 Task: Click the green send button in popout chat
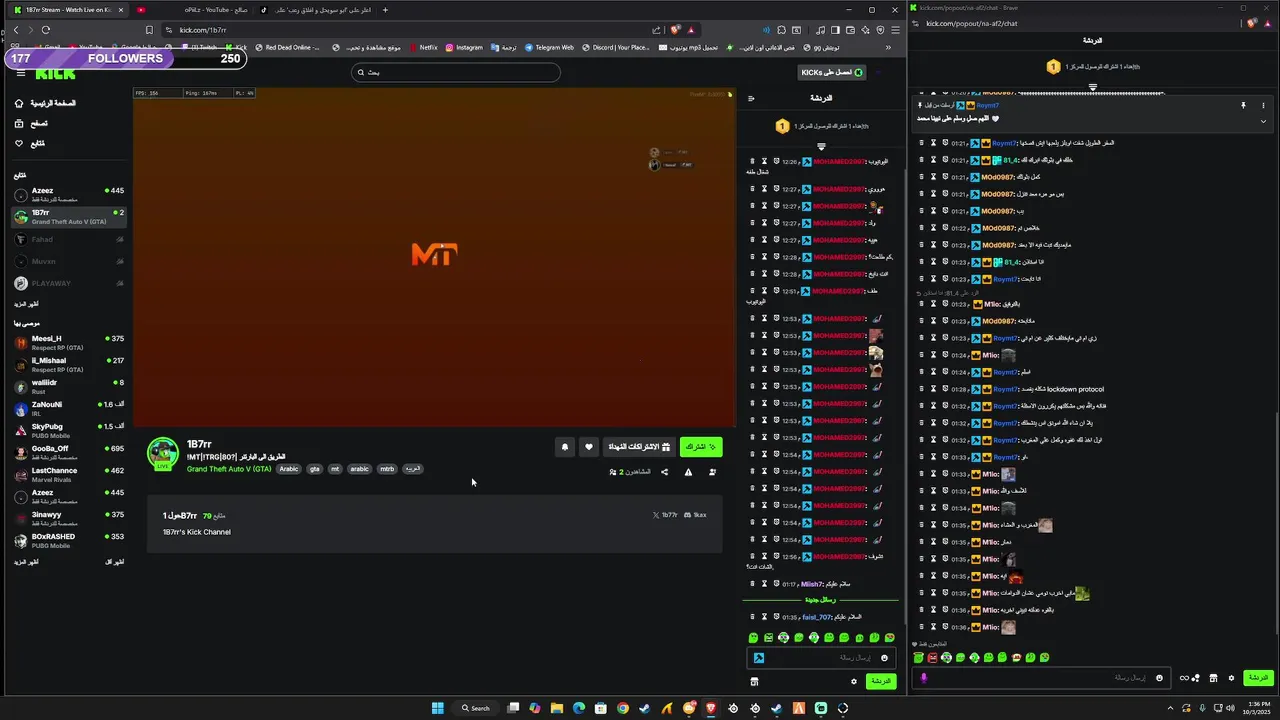coord(1258,678)
